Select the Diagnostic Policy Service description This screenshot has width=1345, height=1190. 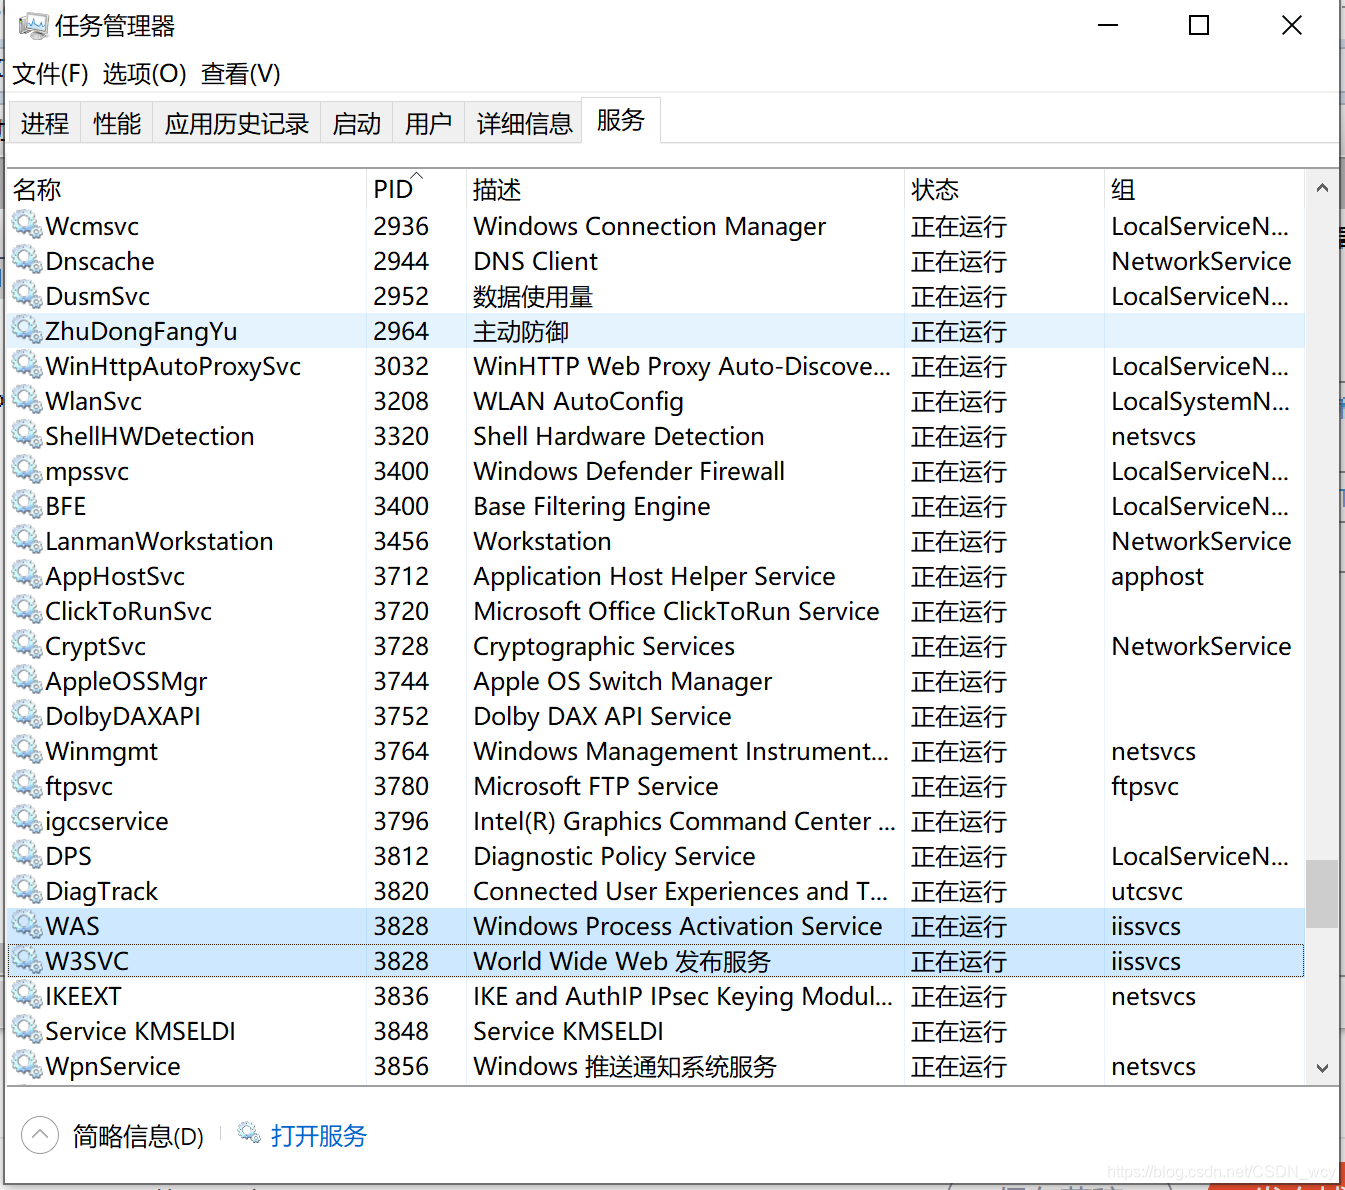pos(614,856)
